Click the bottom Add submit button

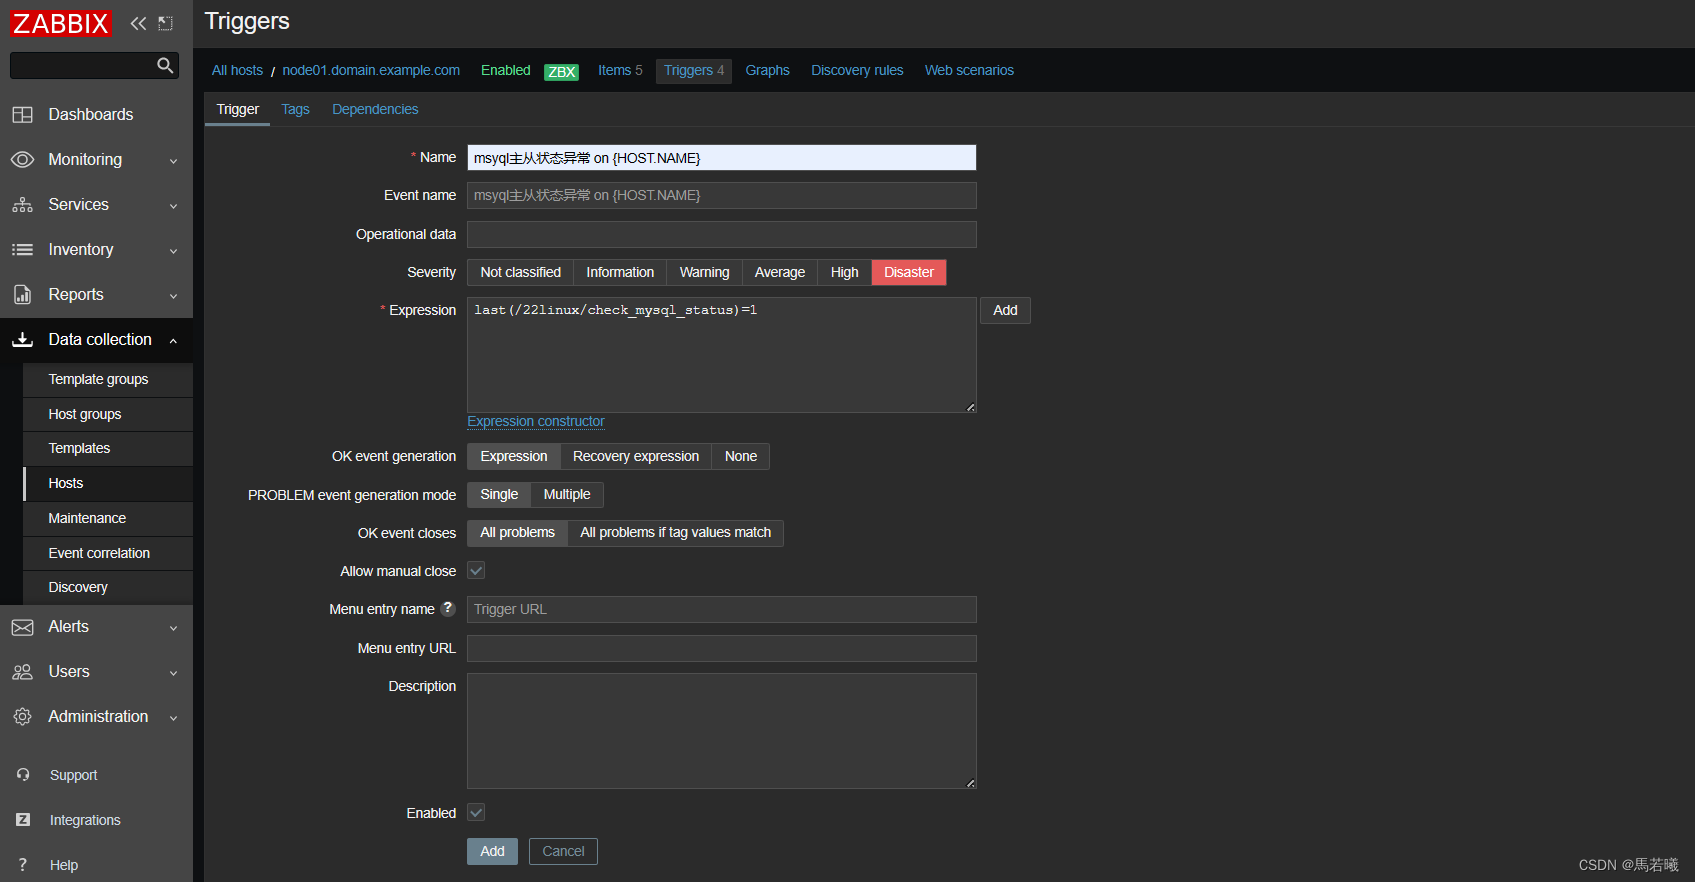(492, 851)
